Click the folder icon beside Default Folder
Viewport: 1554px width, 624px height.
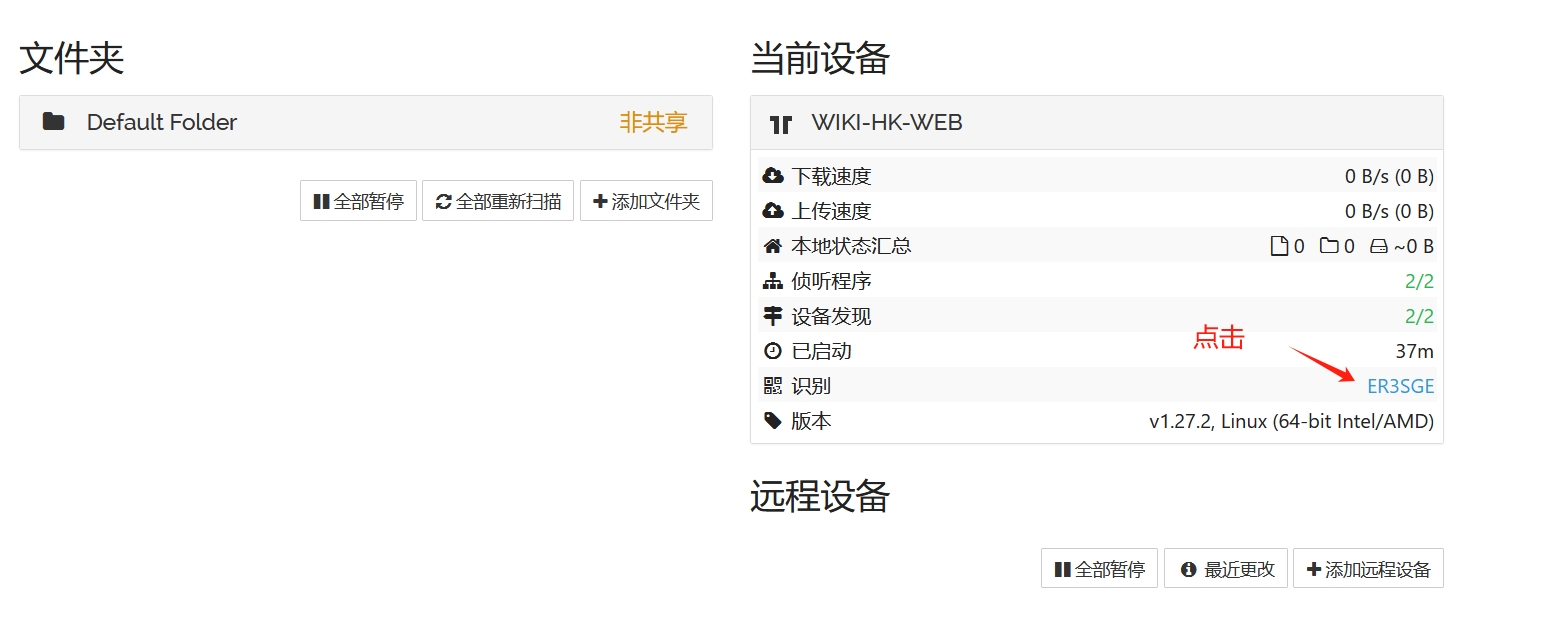55,122
